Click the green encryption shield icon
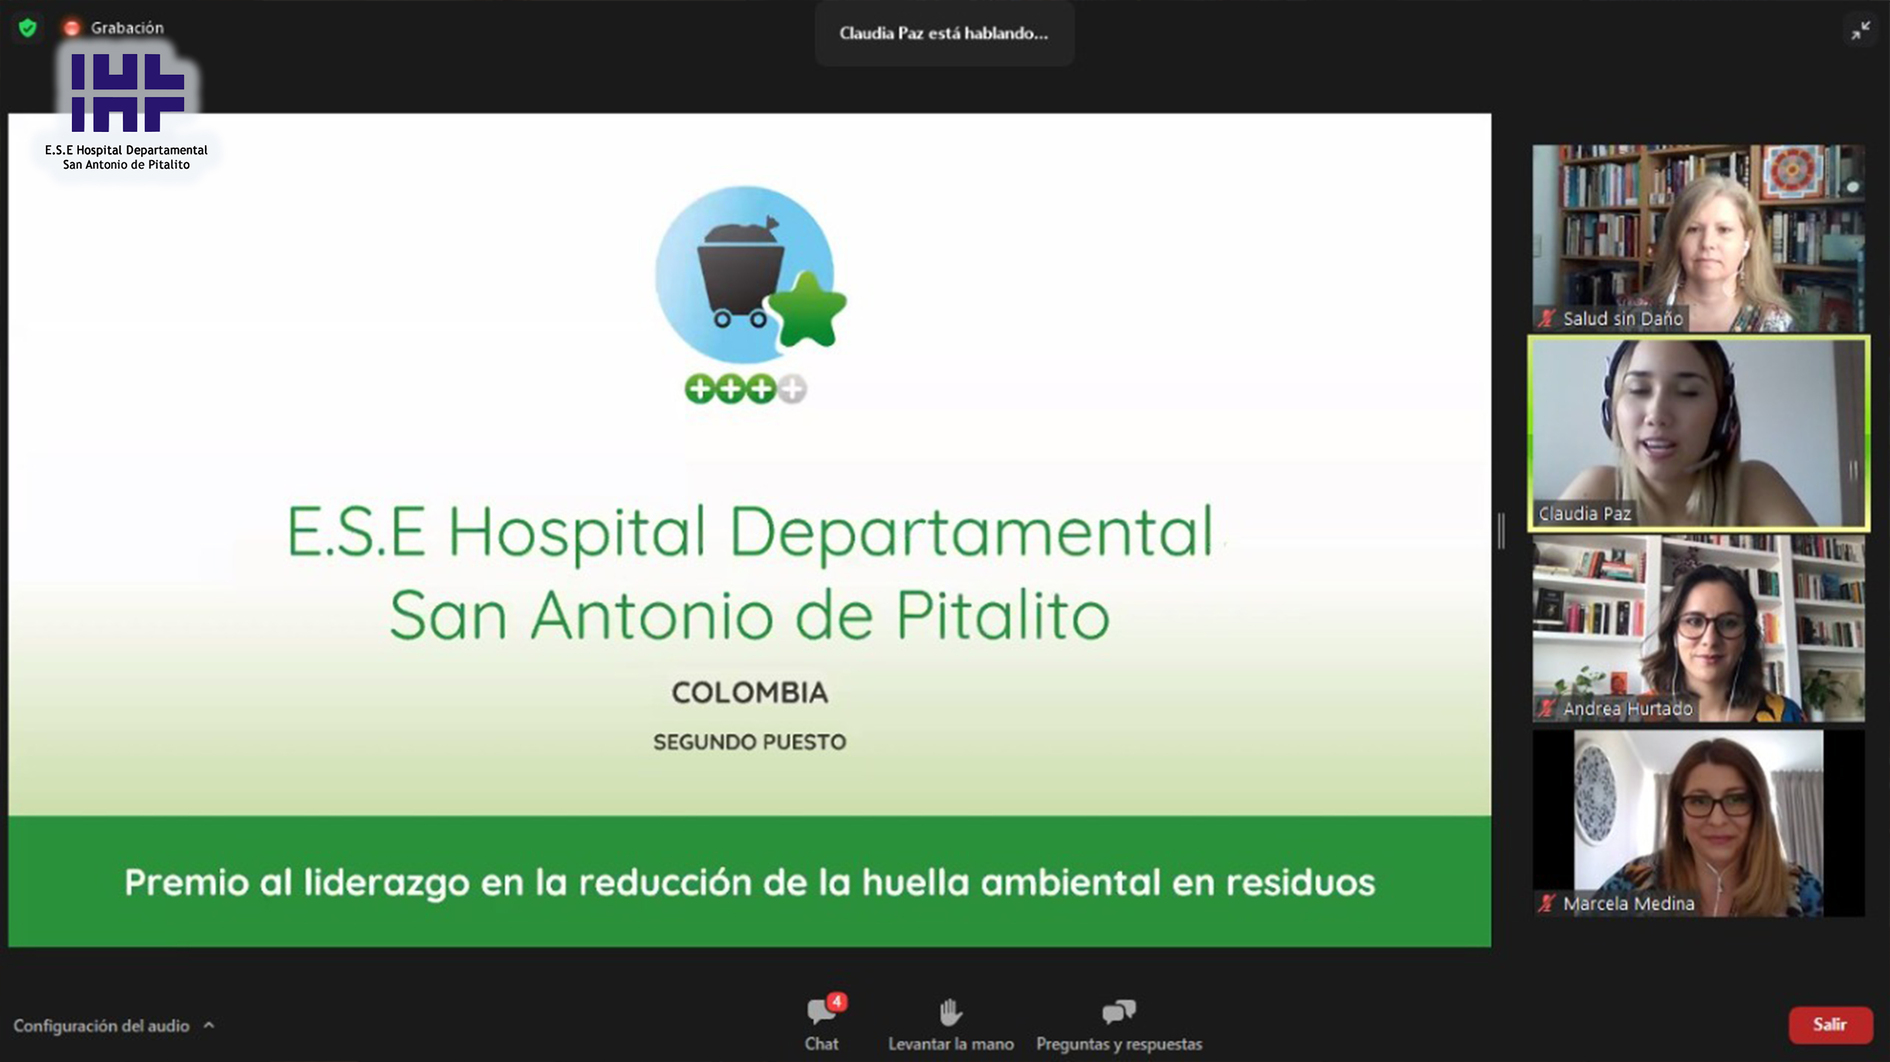Viewport: 1890px width, 1062px height. point(28,28)
